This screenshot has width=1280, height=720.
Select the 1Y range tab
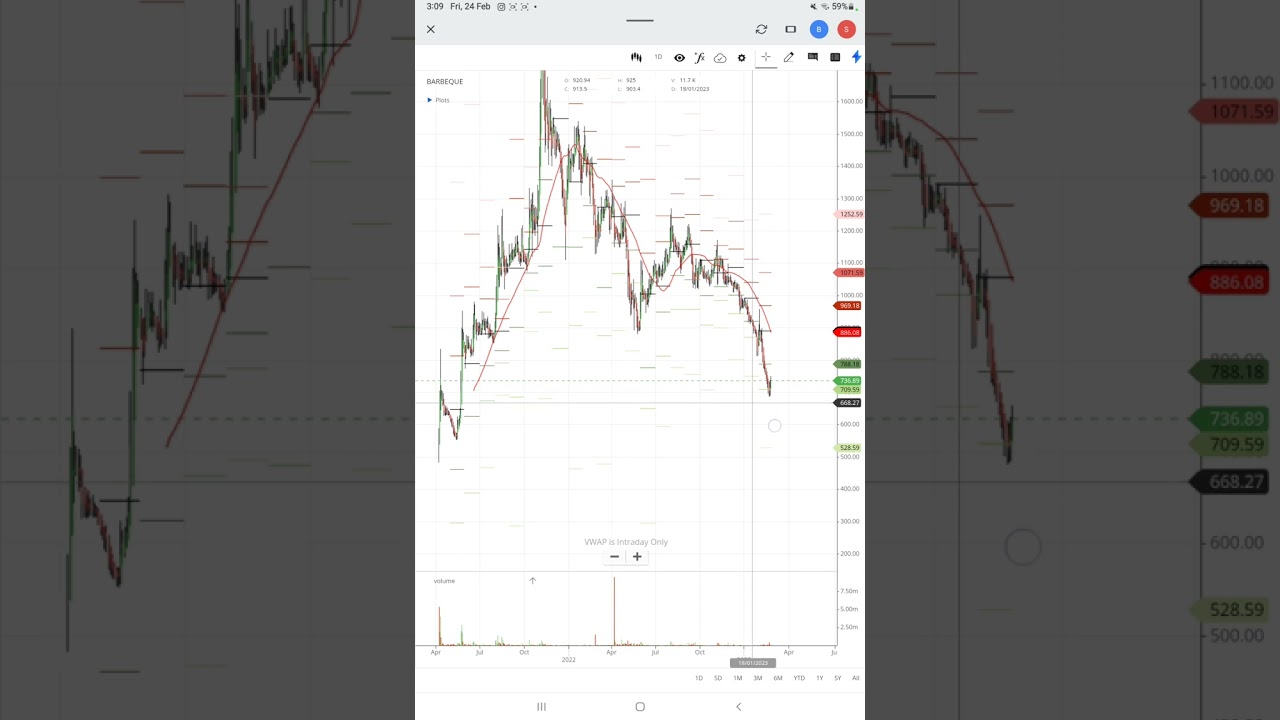(819, 678)
